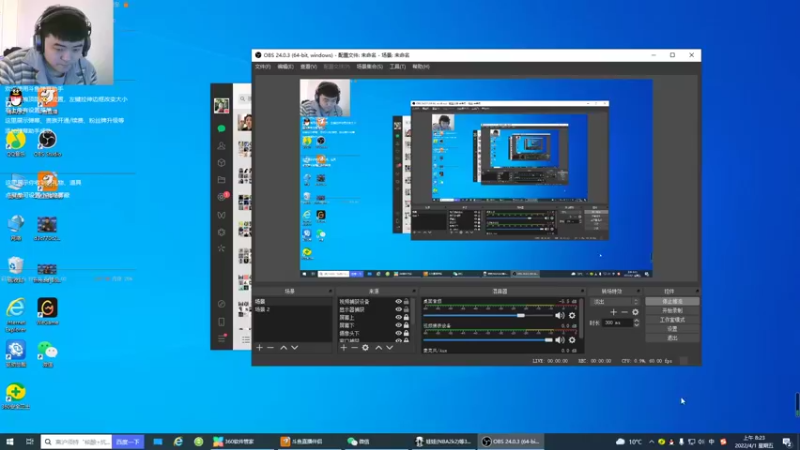Mute the second mixer channel speaker icon
This screenshot has height=450, width=800.
coord(560,340)
